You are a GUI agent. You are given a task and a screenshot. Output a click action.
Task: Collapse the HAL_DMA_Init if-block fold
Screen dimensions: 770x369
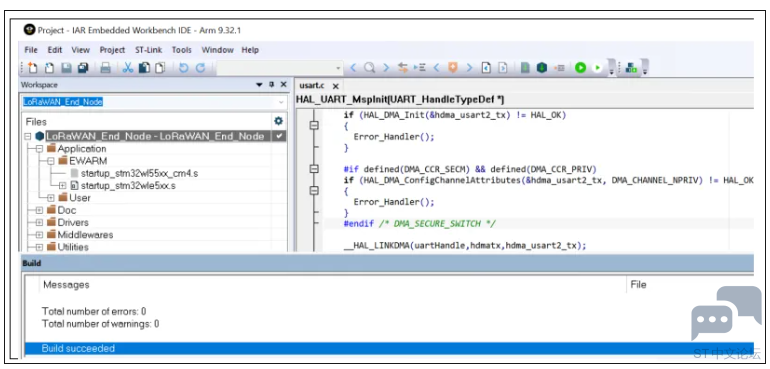coord(314,125)
